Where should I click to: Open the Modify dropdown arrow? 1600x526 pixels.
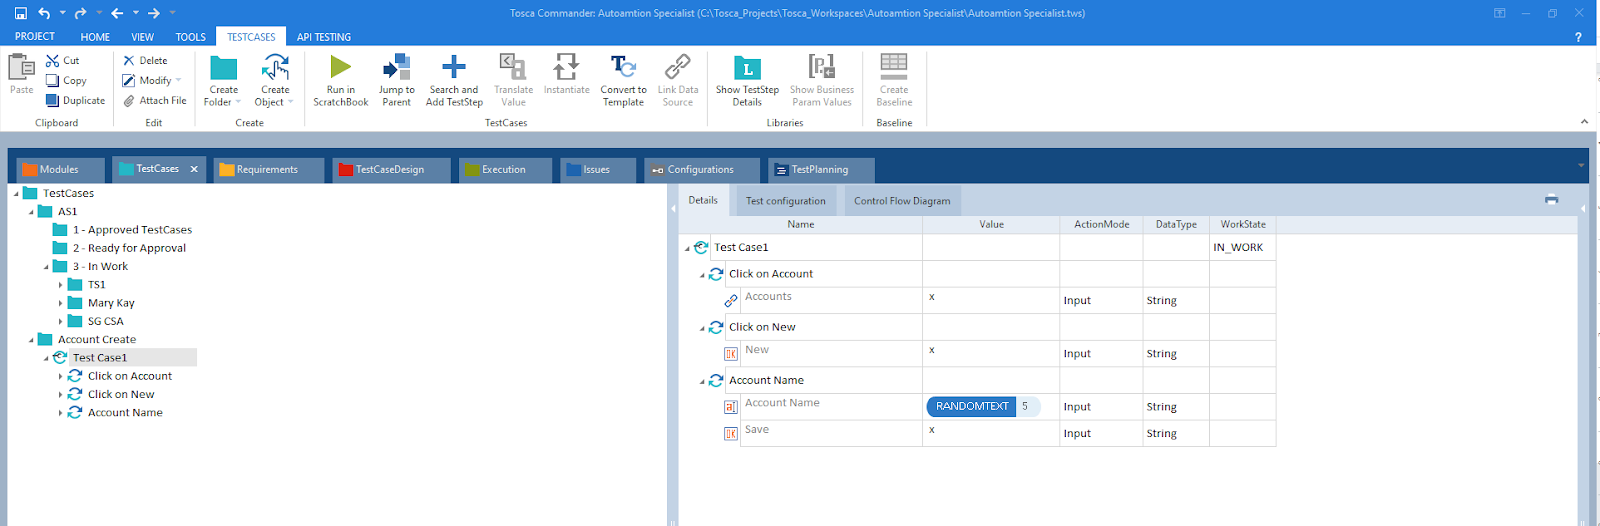click(178, 80)
